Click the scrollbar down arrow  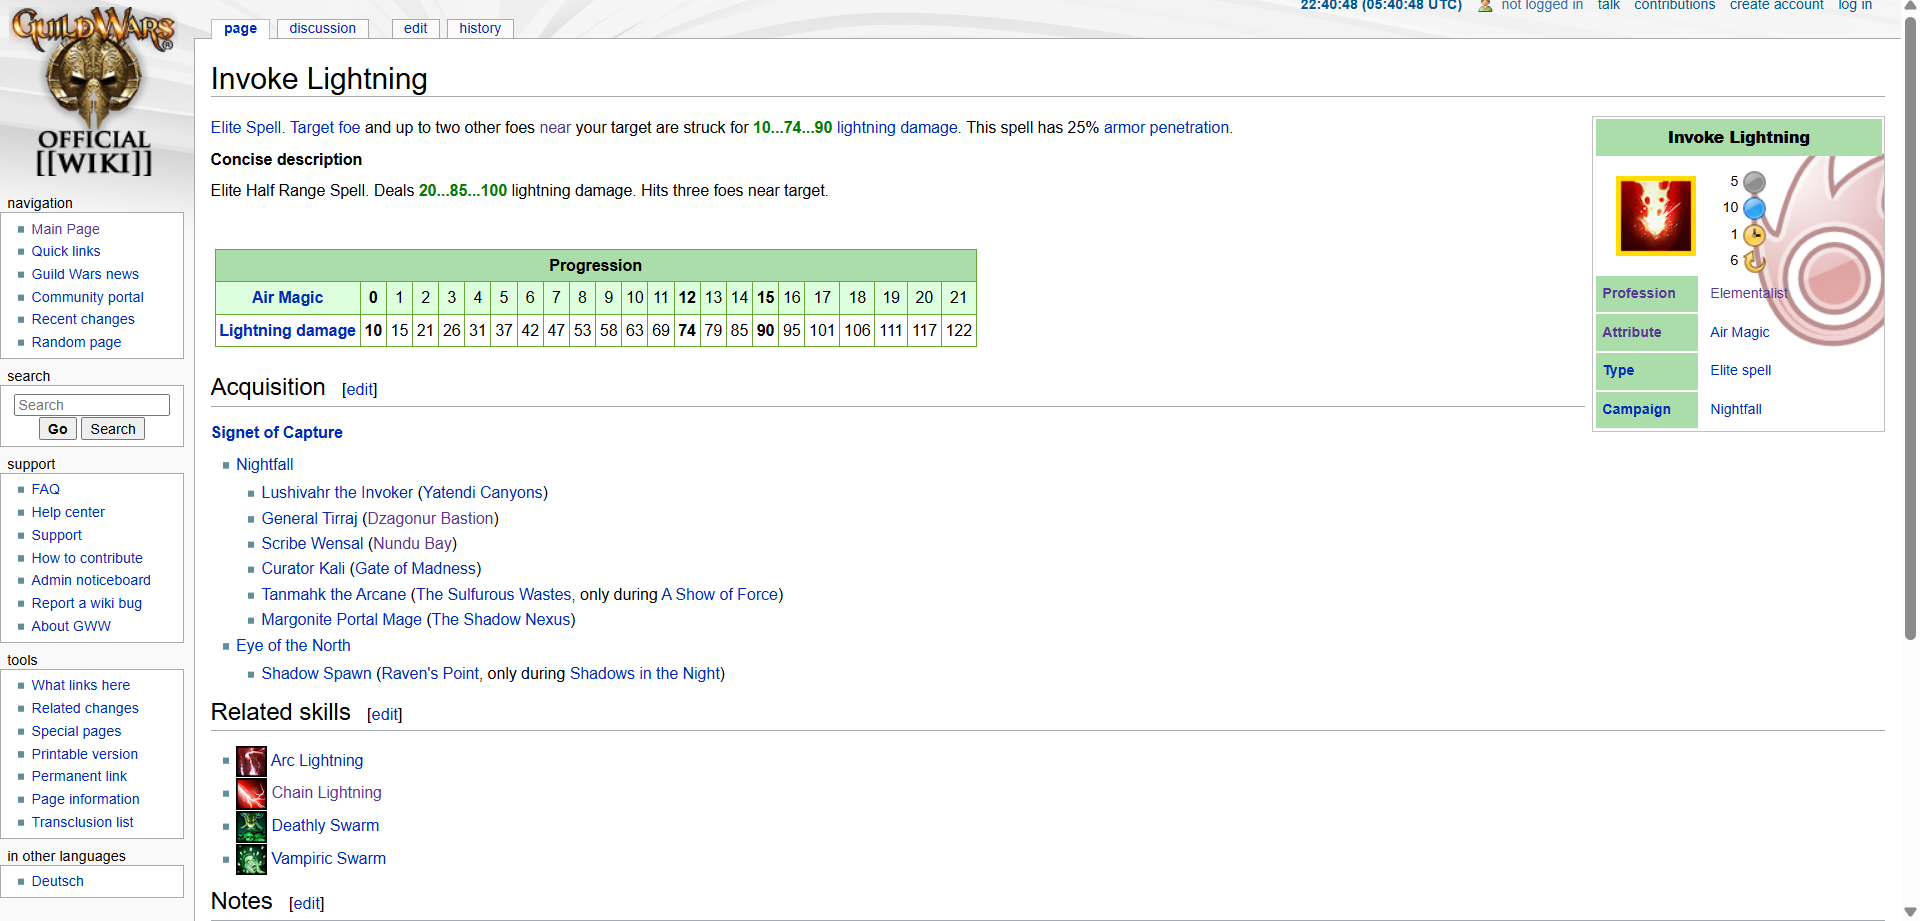[1910, 911]
